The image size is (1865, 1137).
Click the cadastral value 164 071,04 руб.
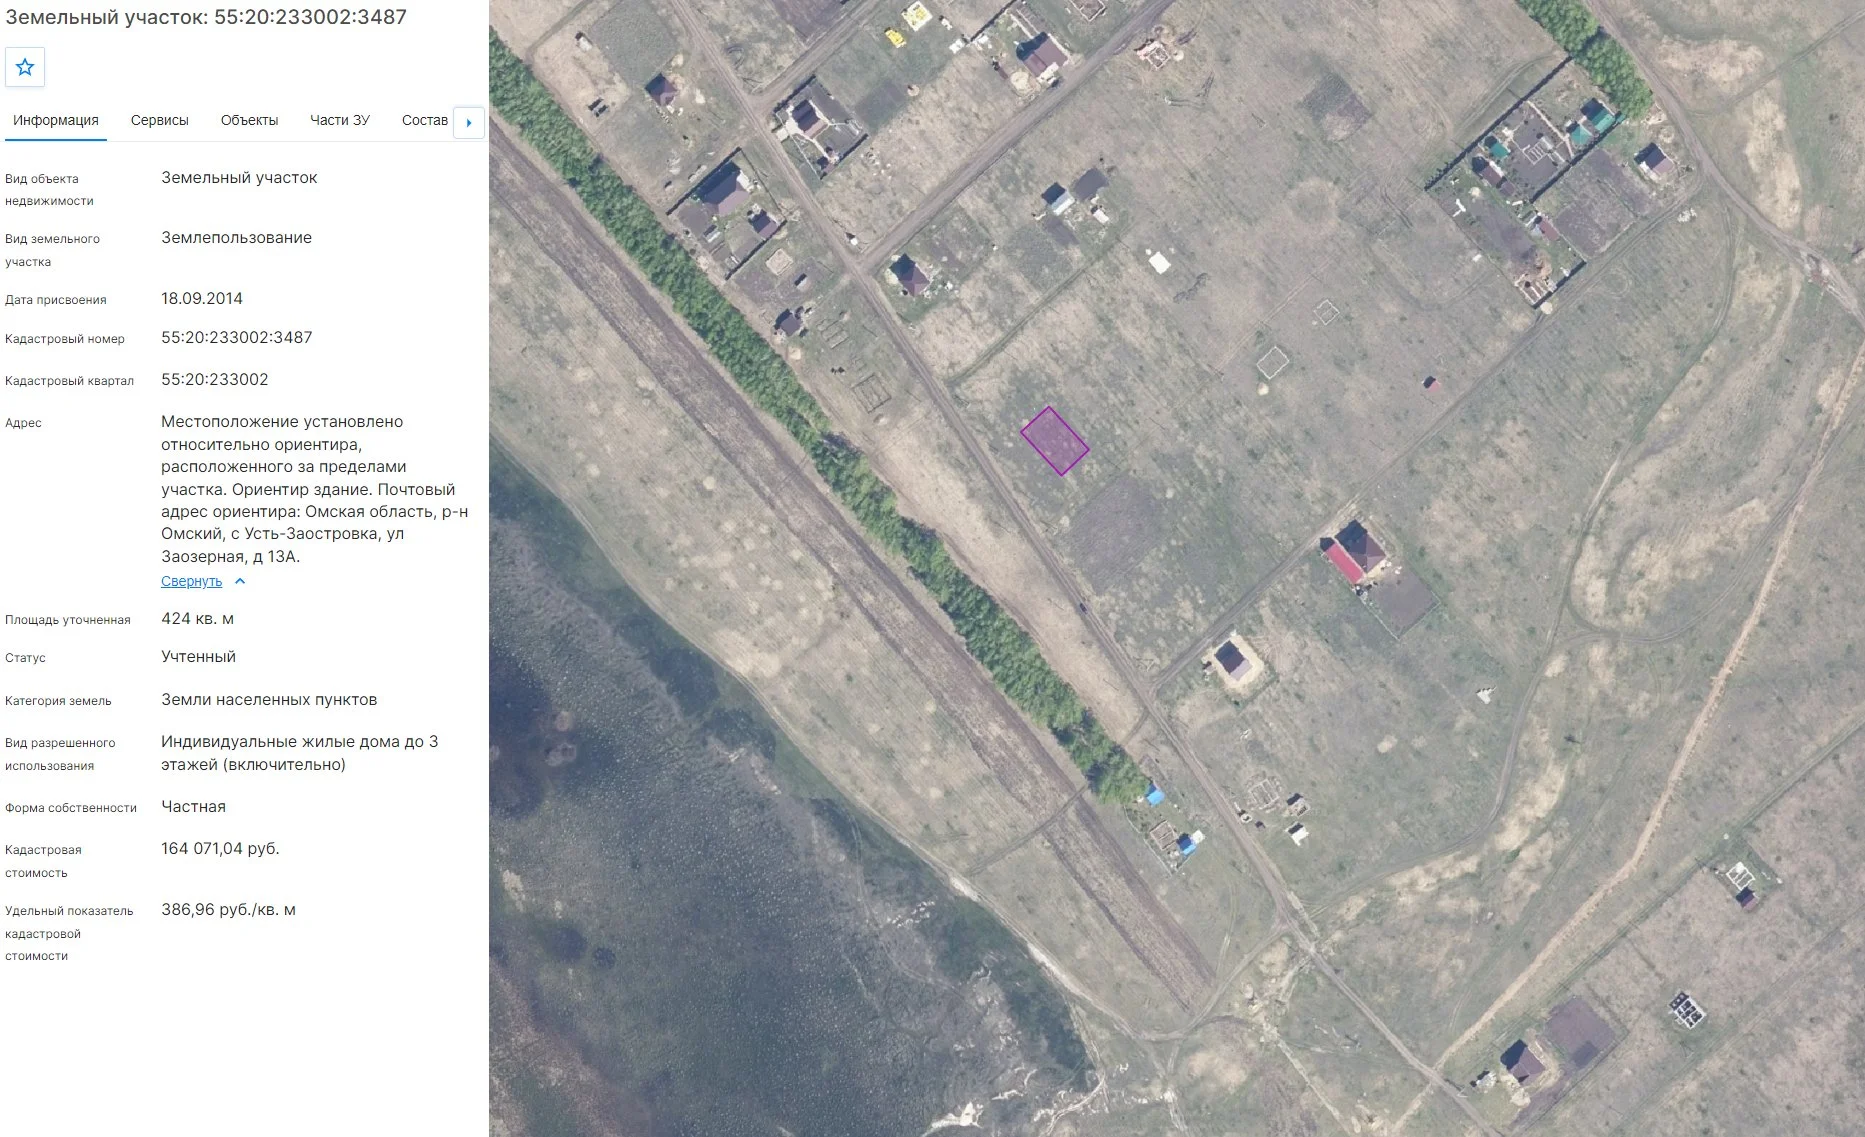(x=221, y=849)
